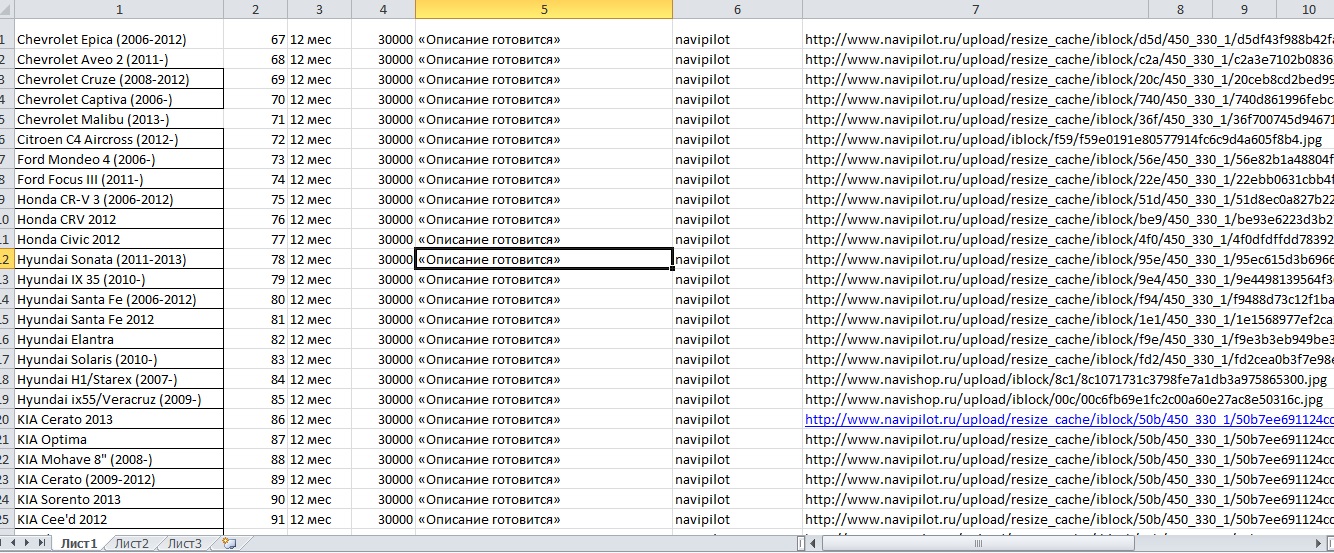Select the Hyundai Sonata (2011-2013) cell

[119, 259]
